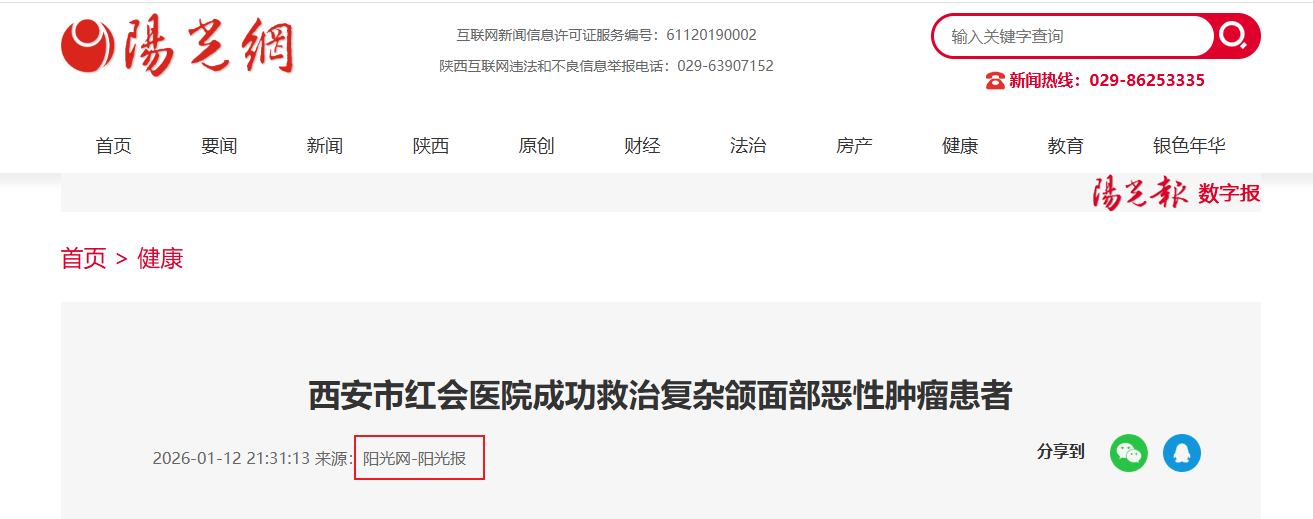Click the 首页 breadcrumb link
The width and height of the screenshot is (1313, 519).
(83, 259)
